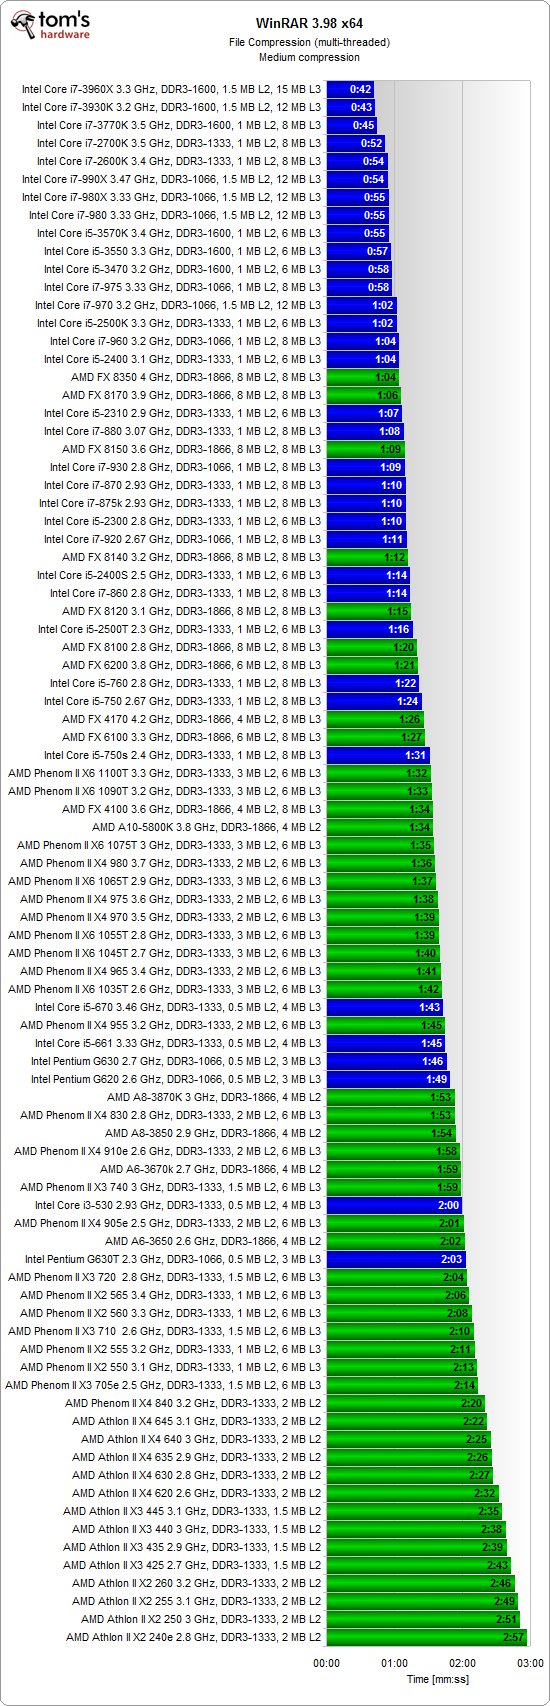Select the Intel Core i5-661 3.33 GHz label
Screen dimensions: 550x1706
pos(178,1043)
